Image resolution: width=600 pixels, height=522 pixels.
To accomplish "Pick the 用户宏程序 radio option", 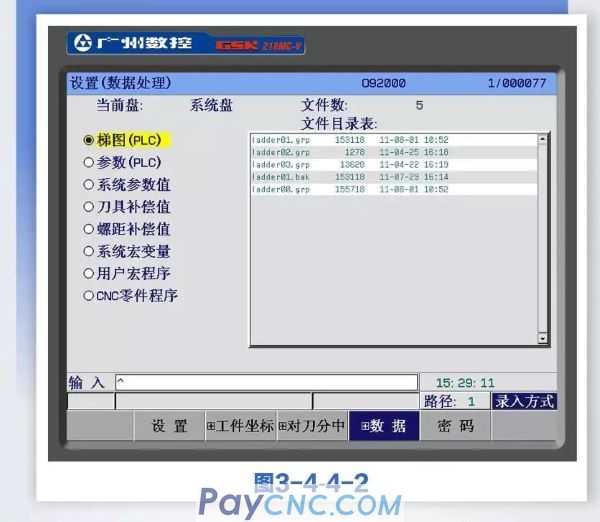I will 89,273.
